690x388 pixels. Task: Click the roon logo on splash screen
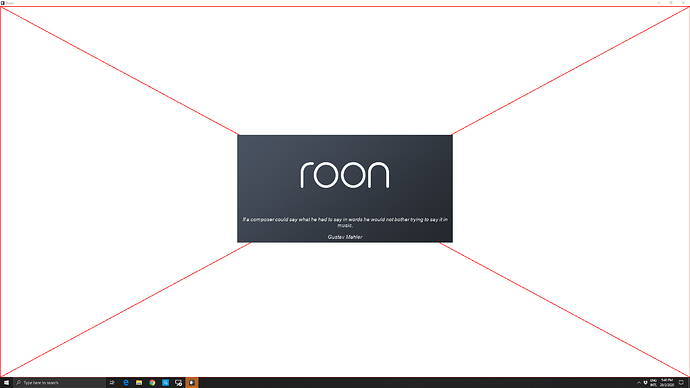[x=345, y=175]
